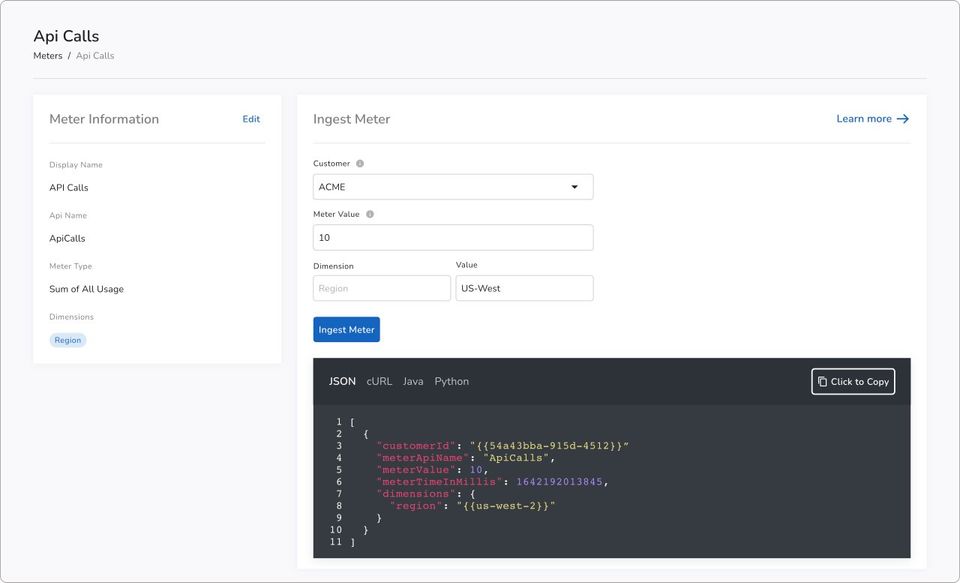The height and width of the screenshot is (583, 960).
Task: Select the Sum of All Usage text
Action: (x=86, y=289)
